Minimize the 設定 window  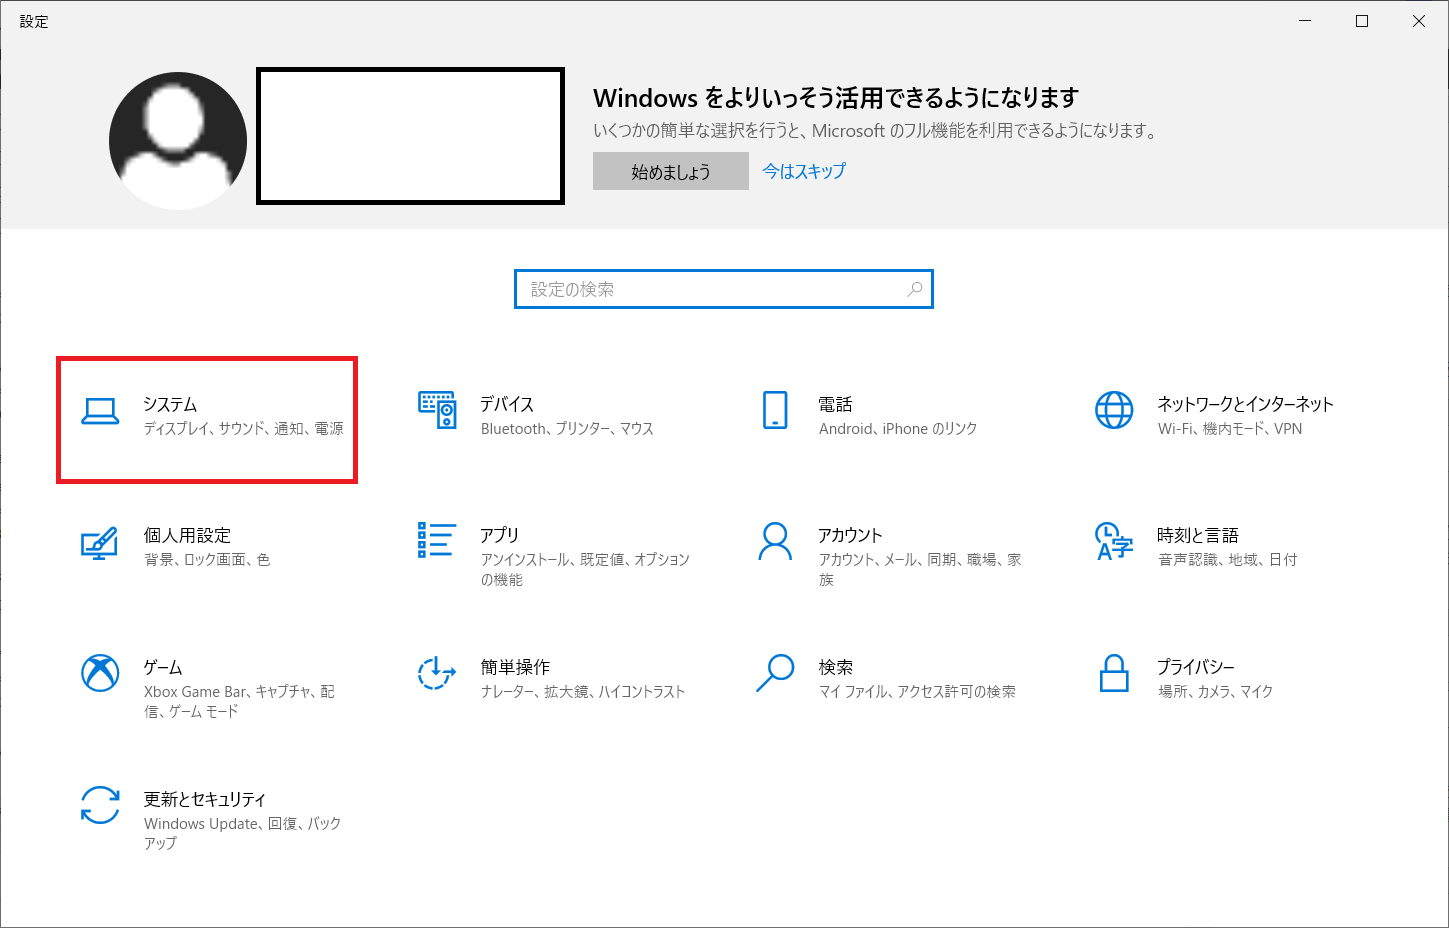(x=1305, y=21)
